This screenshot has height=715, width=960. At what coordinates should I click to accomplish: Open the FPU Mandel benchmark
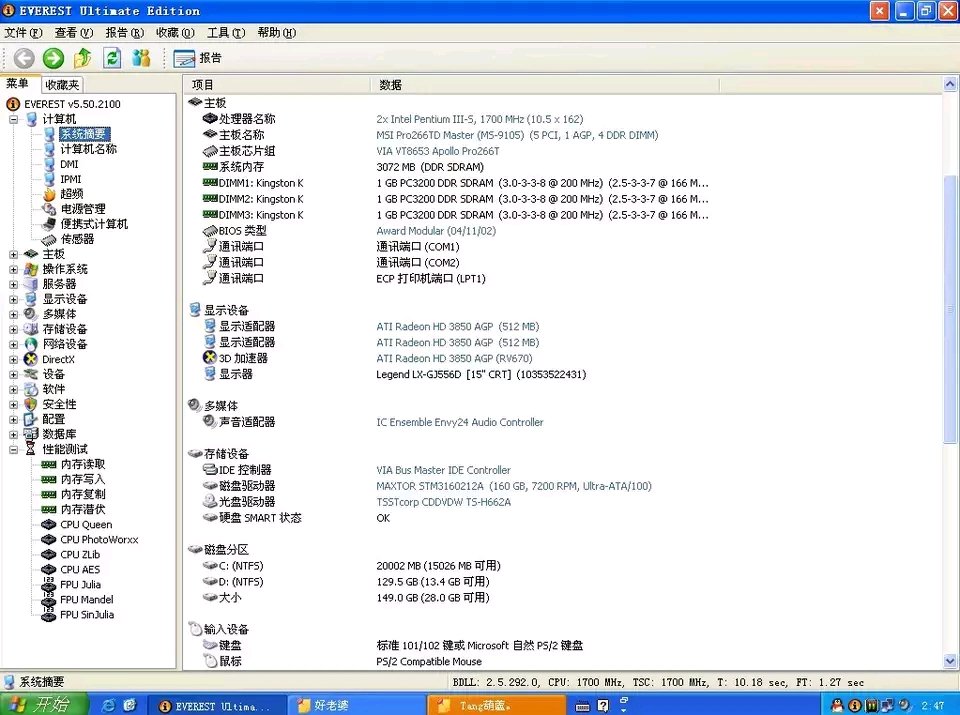tap(87, 599)
